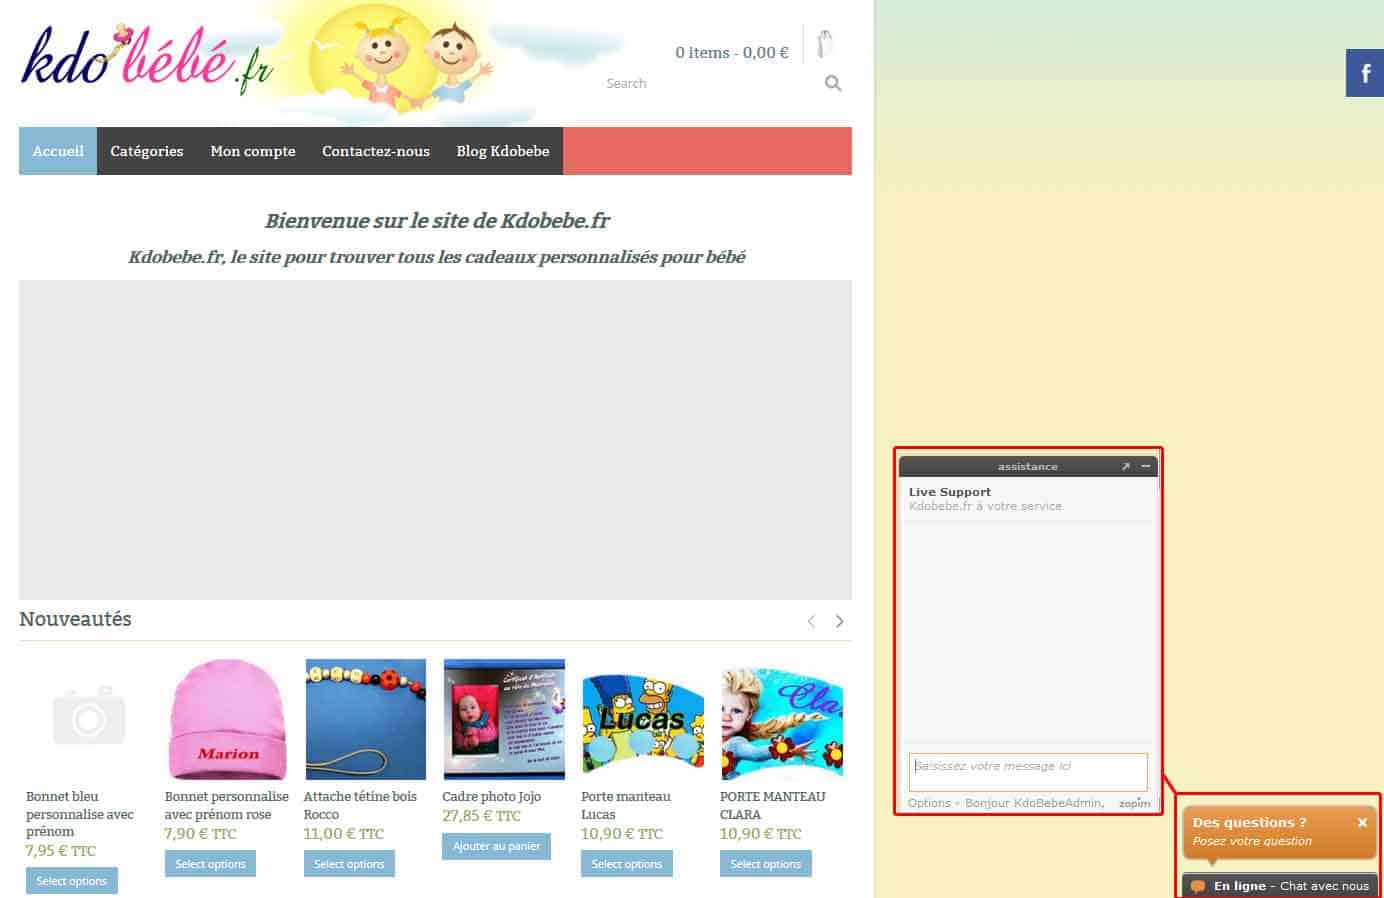
Task: Minimize the assistance chat panel
Action: coord(1146,466)
